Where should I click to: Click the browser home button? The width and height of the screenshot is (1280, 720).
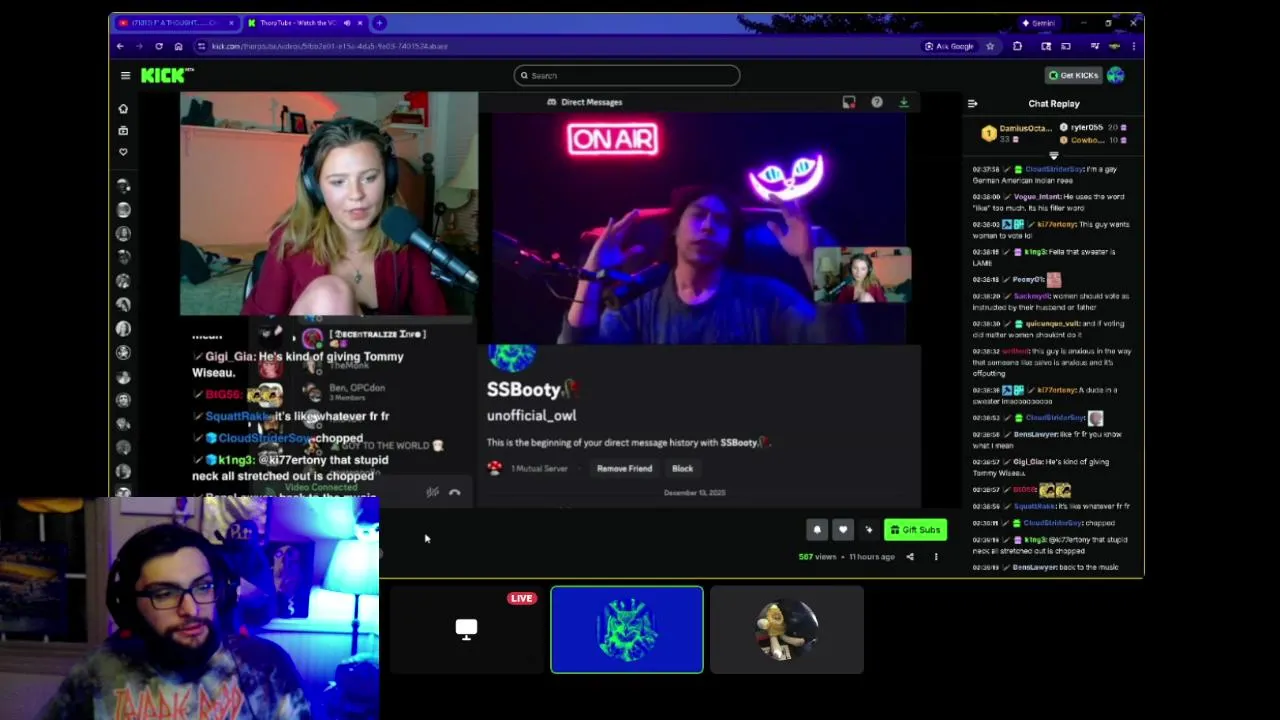178,46
